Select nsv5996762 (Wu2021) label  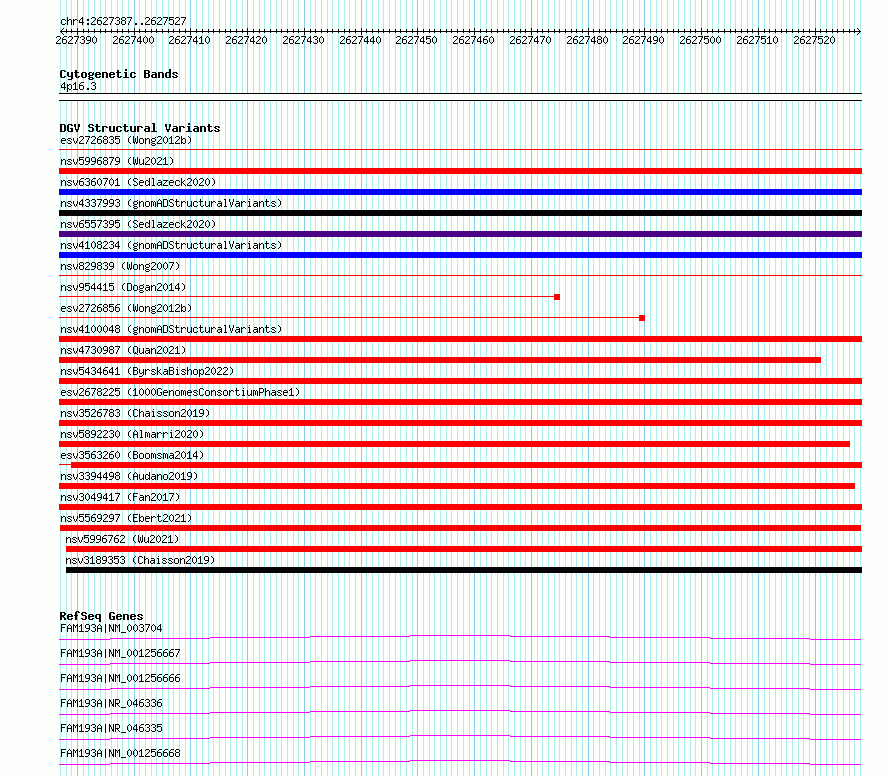point(122,539)
